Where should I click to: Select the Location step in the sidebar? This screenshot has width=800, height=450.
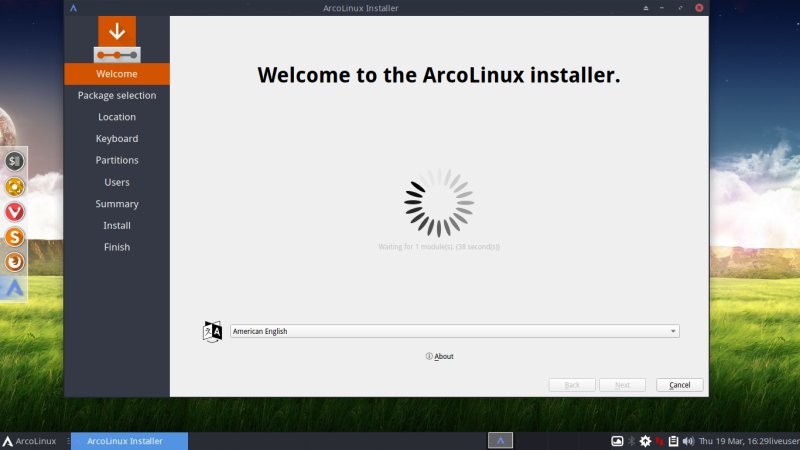pos(117,117)
